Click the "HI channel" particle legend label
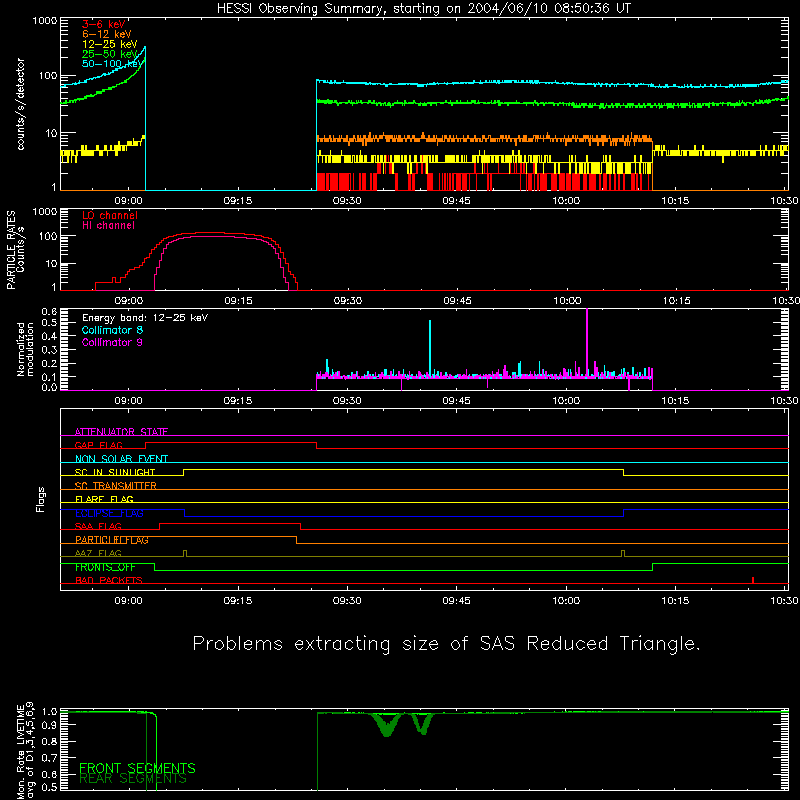The height and width of the screenshot is (800, 800). pos(109,226)
